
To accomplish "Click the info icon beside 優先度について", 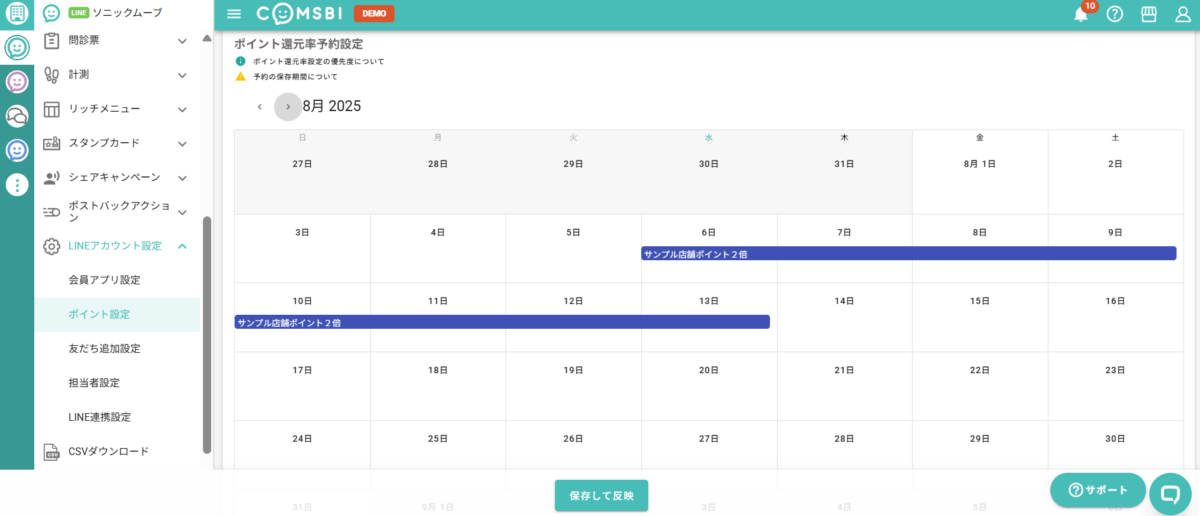I will click(240, 61).
